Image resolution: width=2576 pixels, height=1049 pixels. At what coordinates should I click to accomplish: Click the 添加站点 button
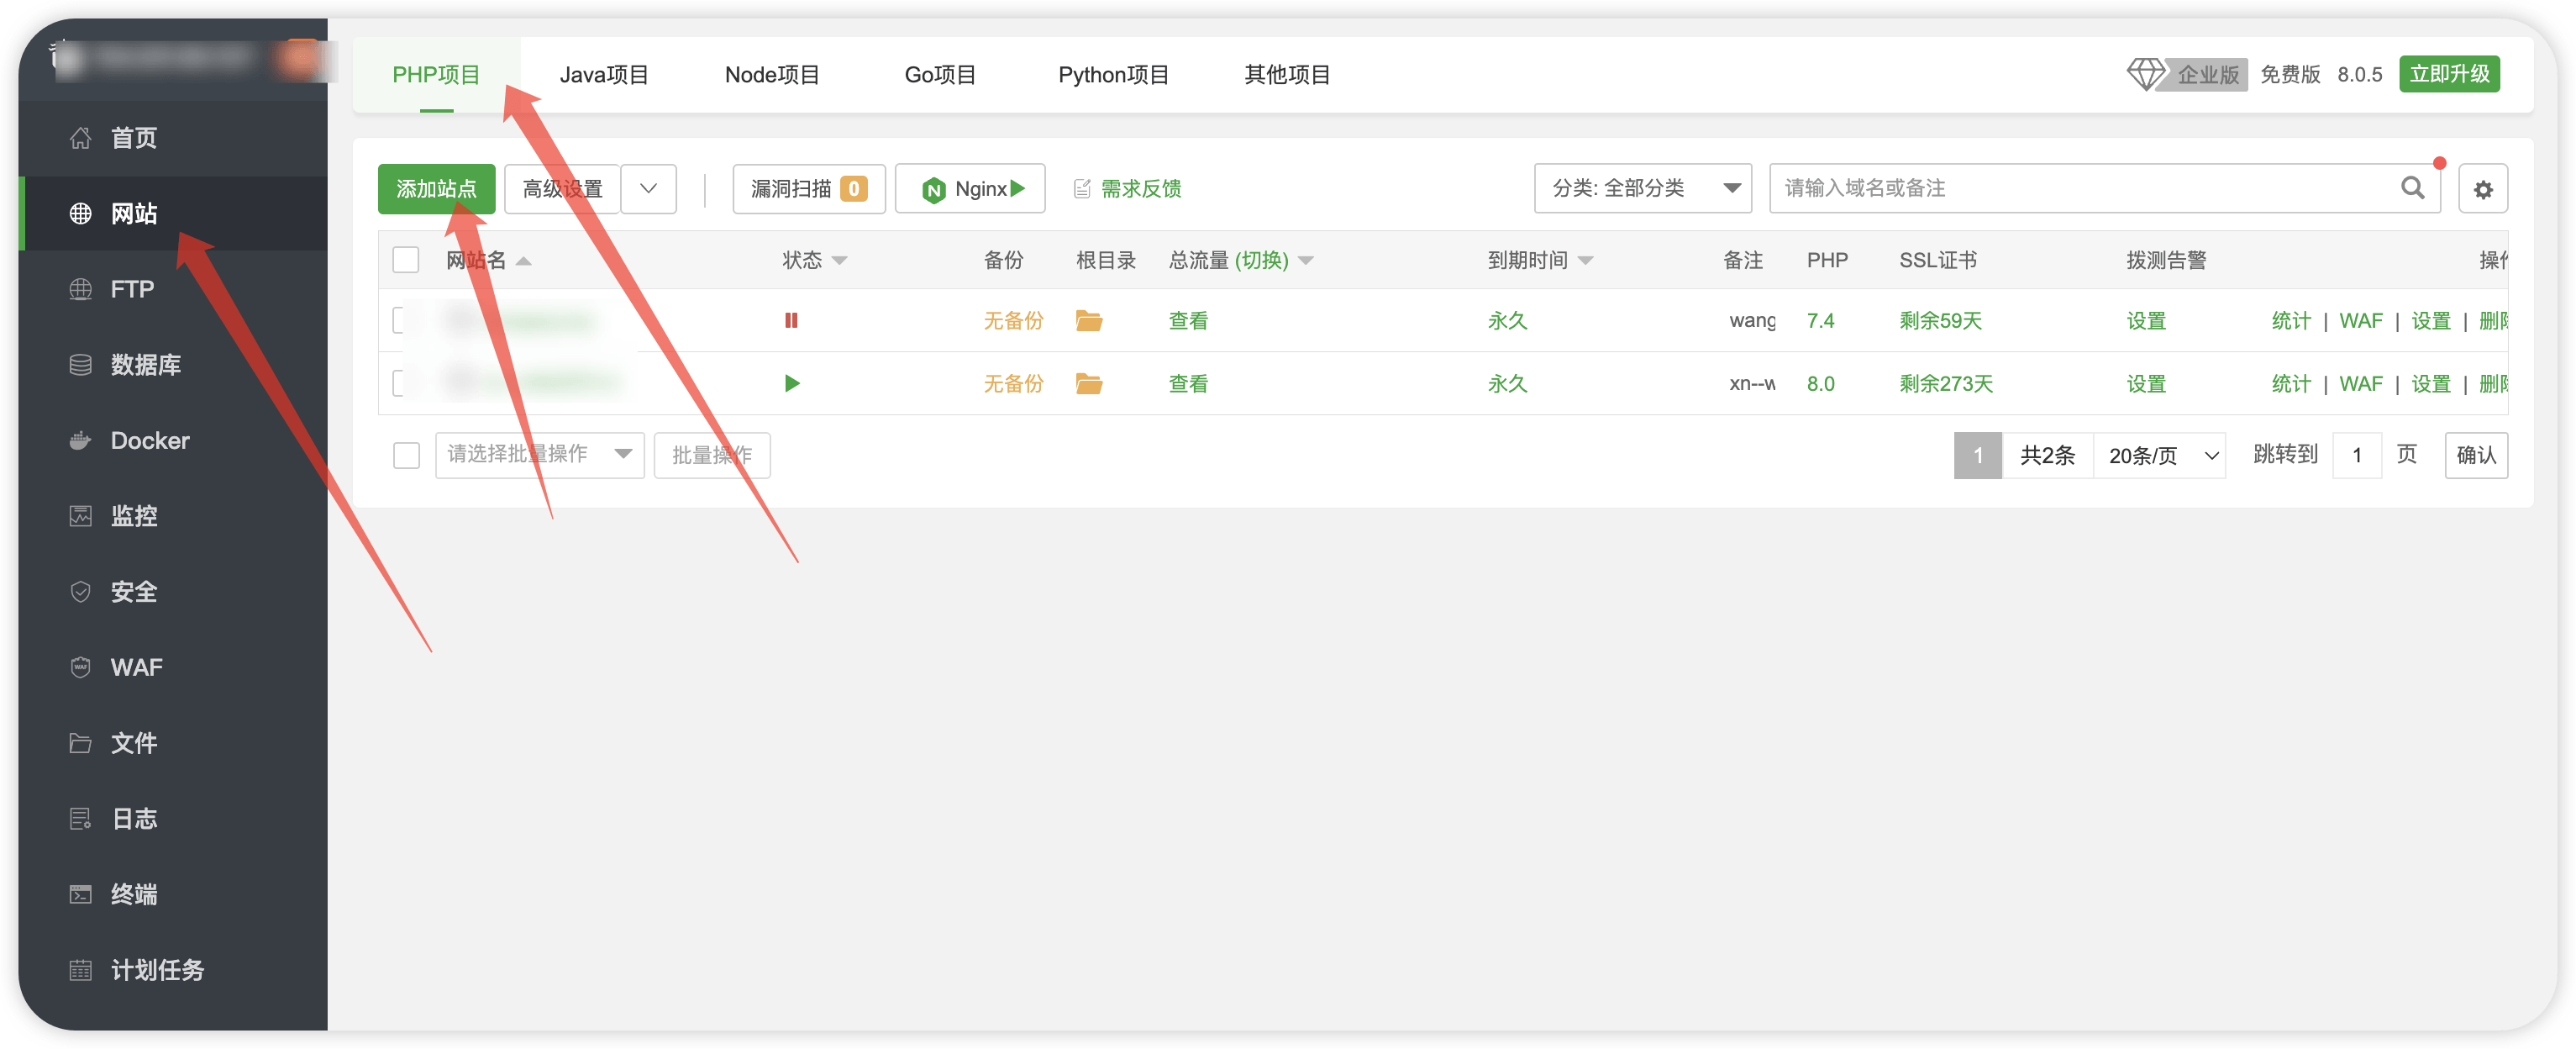[x=436, y=189]
